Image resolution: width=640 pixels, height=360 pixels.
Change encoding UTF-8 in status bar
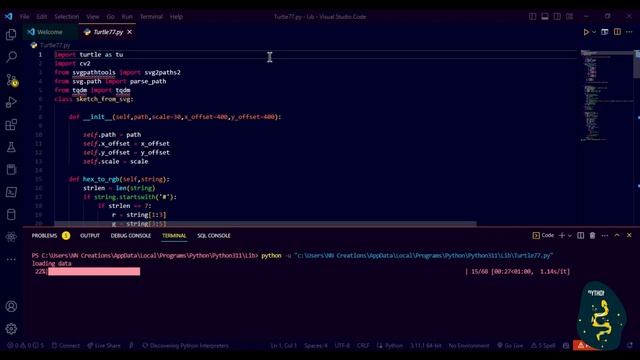[x=342, y=346]
